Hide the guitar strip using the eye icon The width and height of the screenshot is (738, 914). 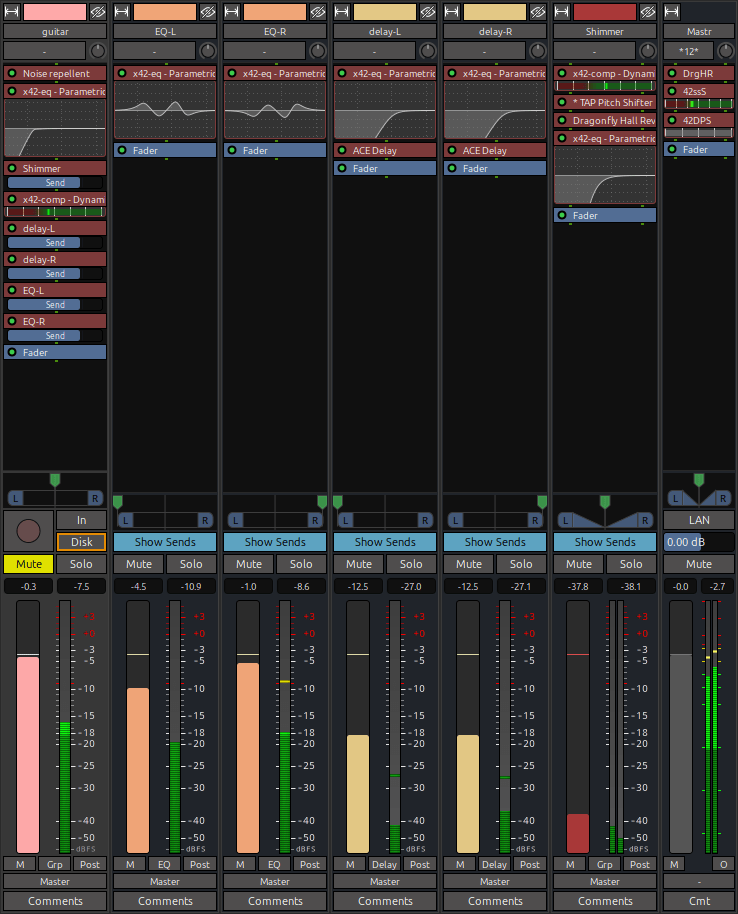click(98, 12)
